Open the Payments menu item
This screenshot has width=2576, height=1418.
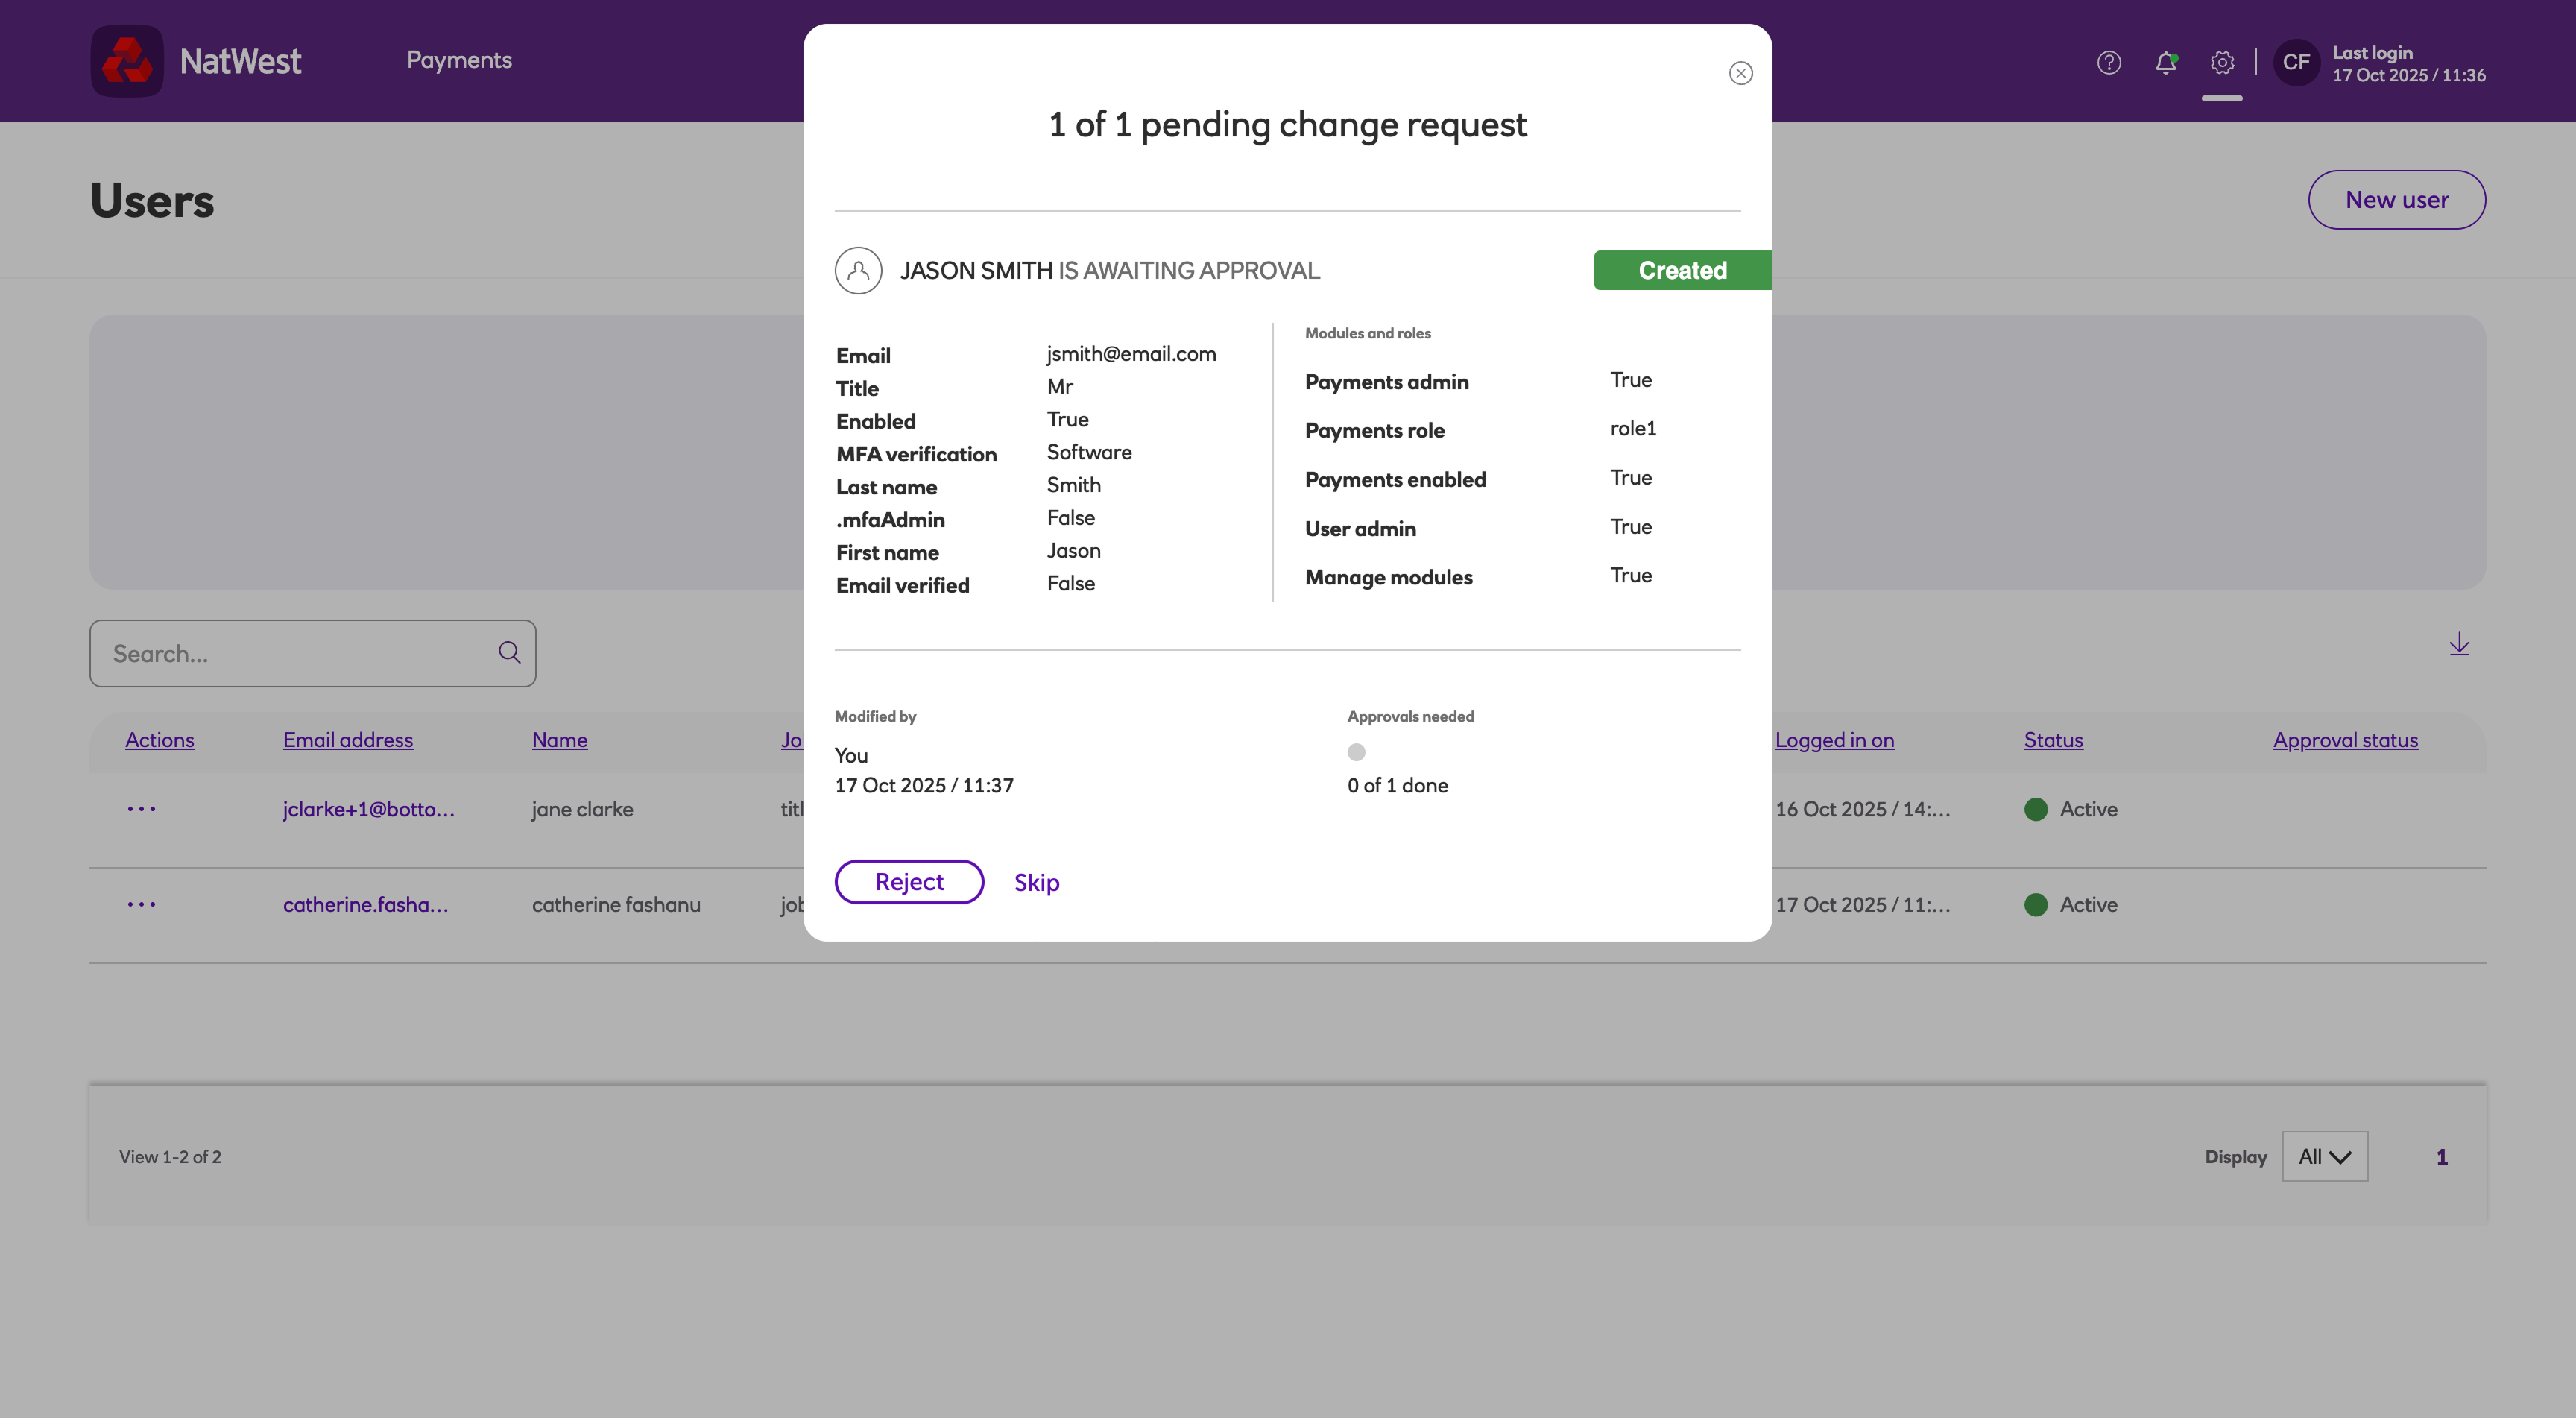click(x=459, y=60)
